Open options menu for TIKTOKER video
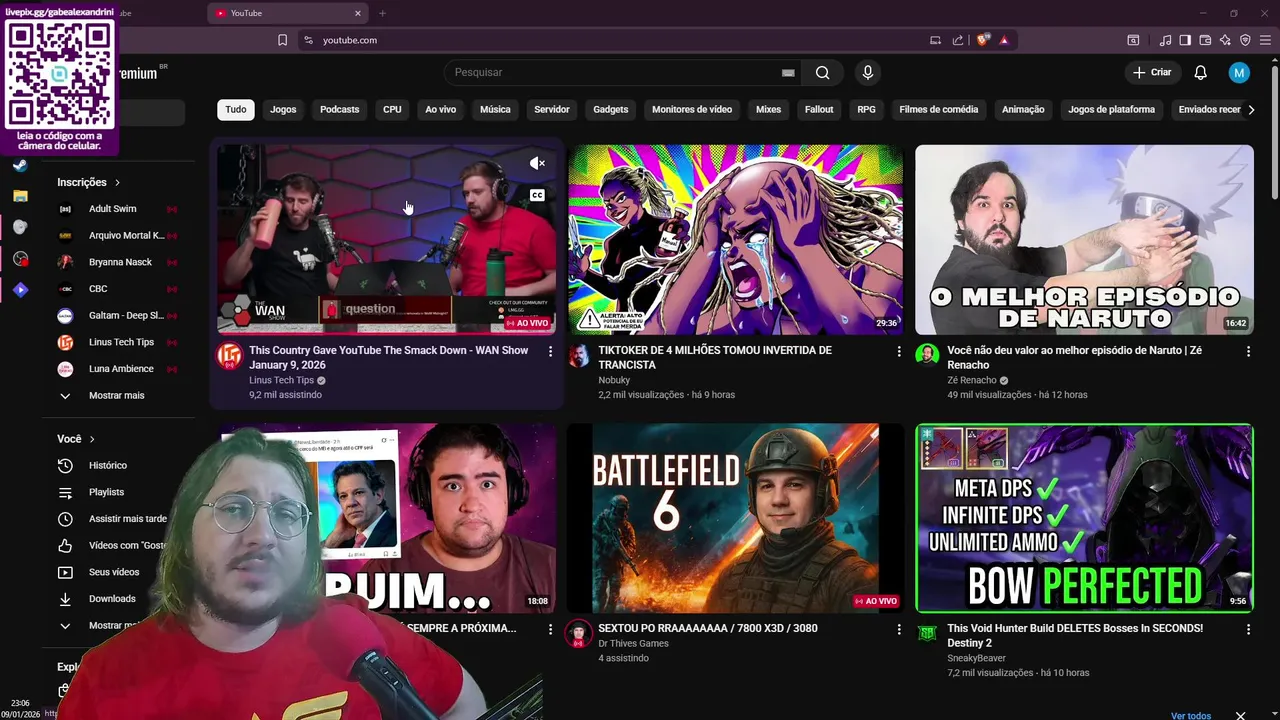1280x720 pixels. click(899, 351)
